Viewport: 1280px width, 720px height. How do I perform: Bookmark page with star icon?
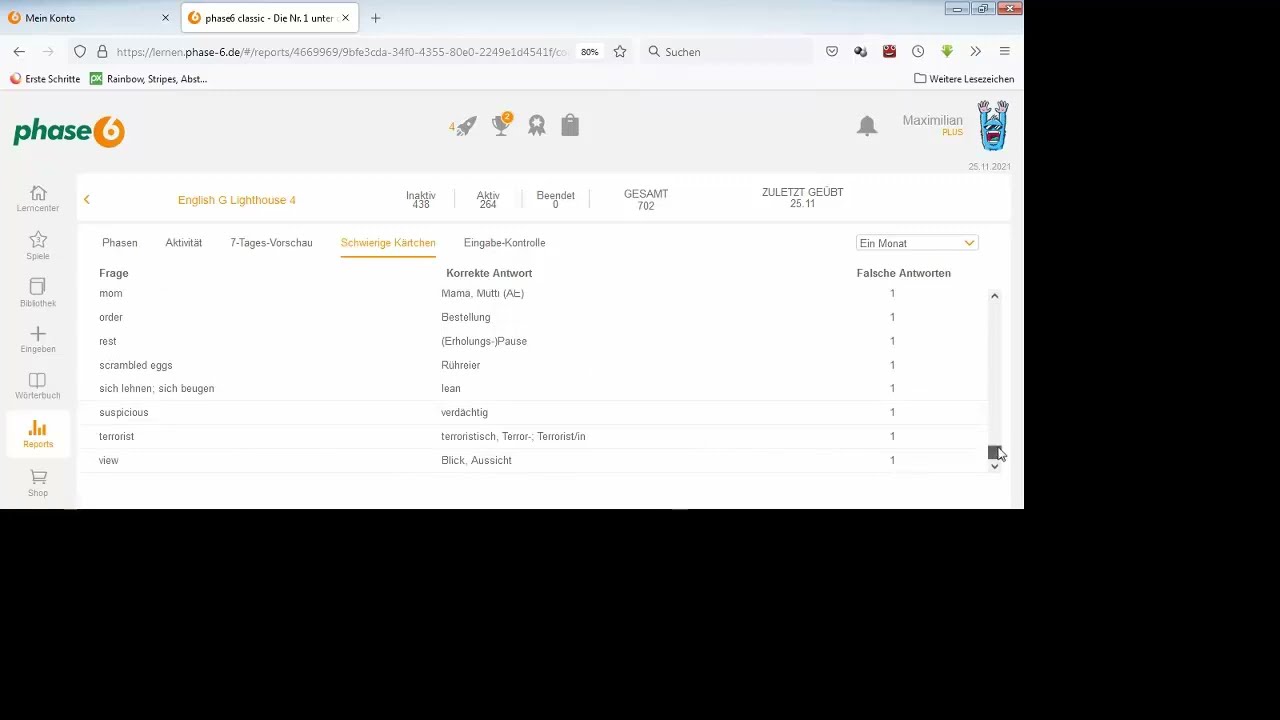tap(620, 52)
